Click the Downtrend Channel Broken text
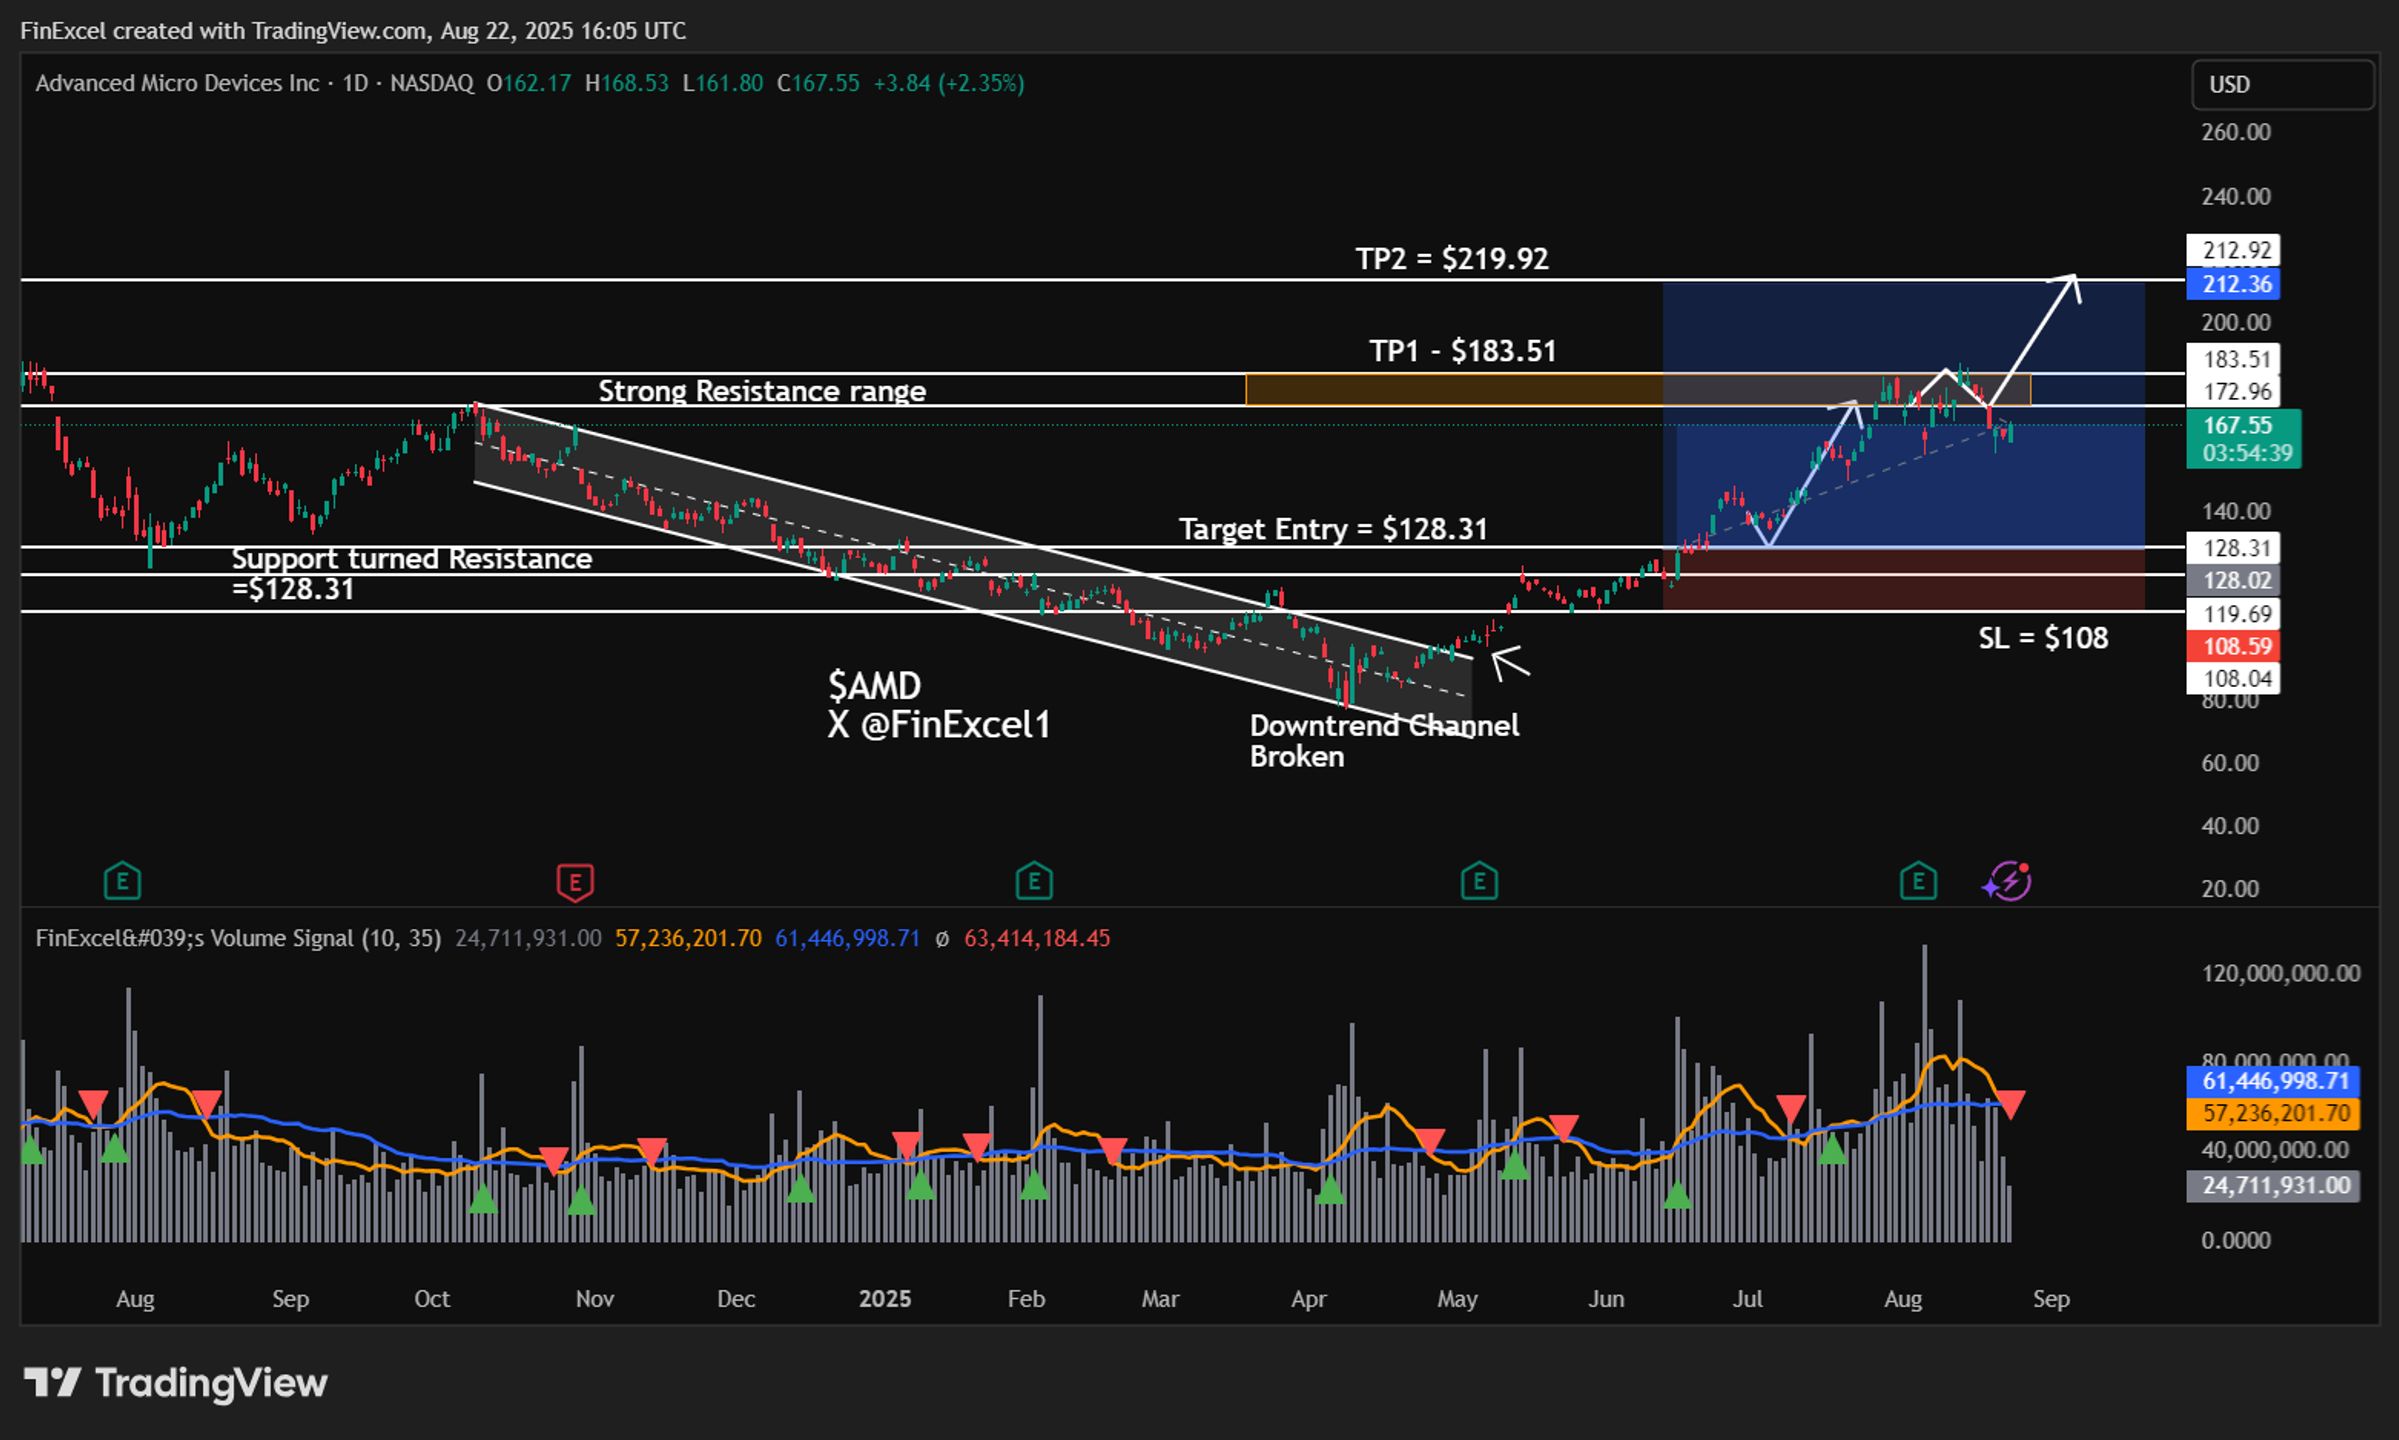The image size is (2399, 1440). [x=1384, y=741]
